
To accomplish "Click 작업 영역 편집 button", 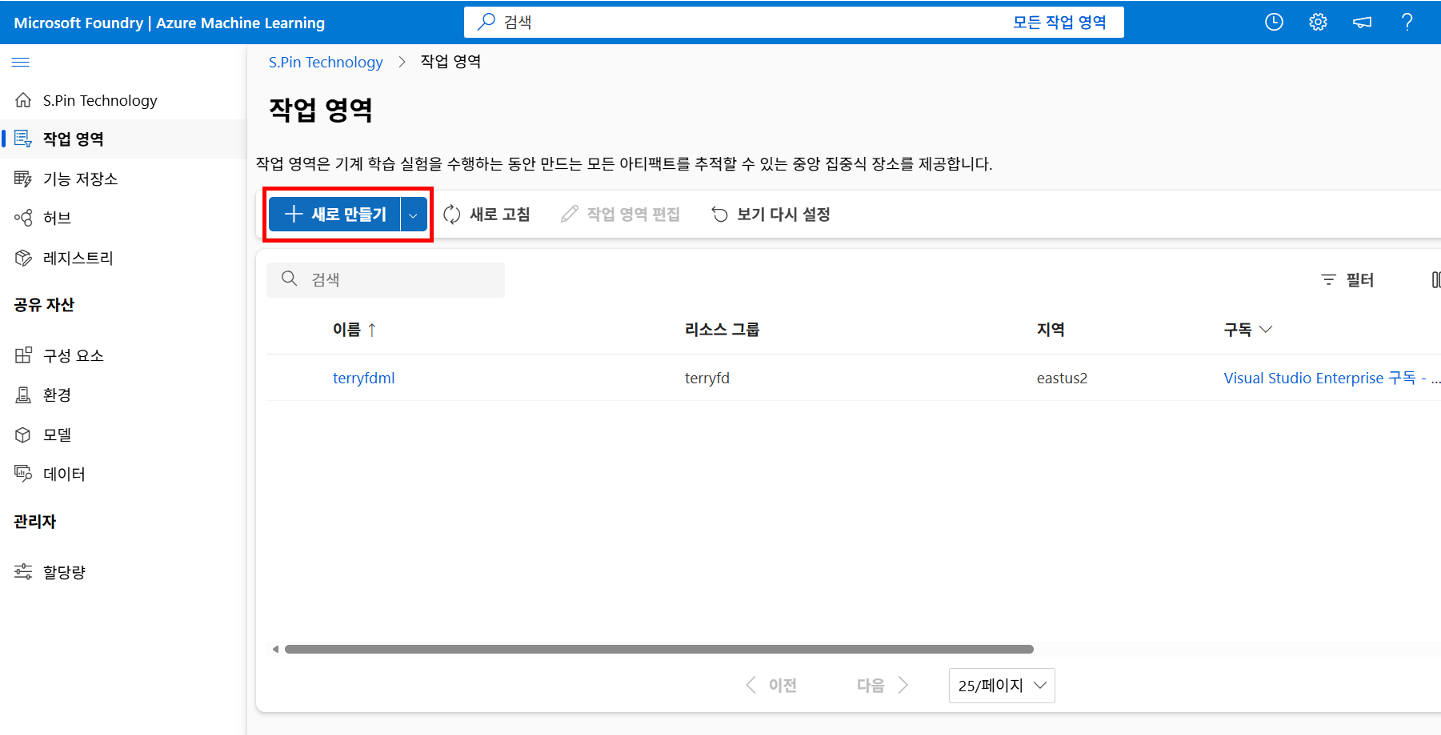I will click(621, 214).
